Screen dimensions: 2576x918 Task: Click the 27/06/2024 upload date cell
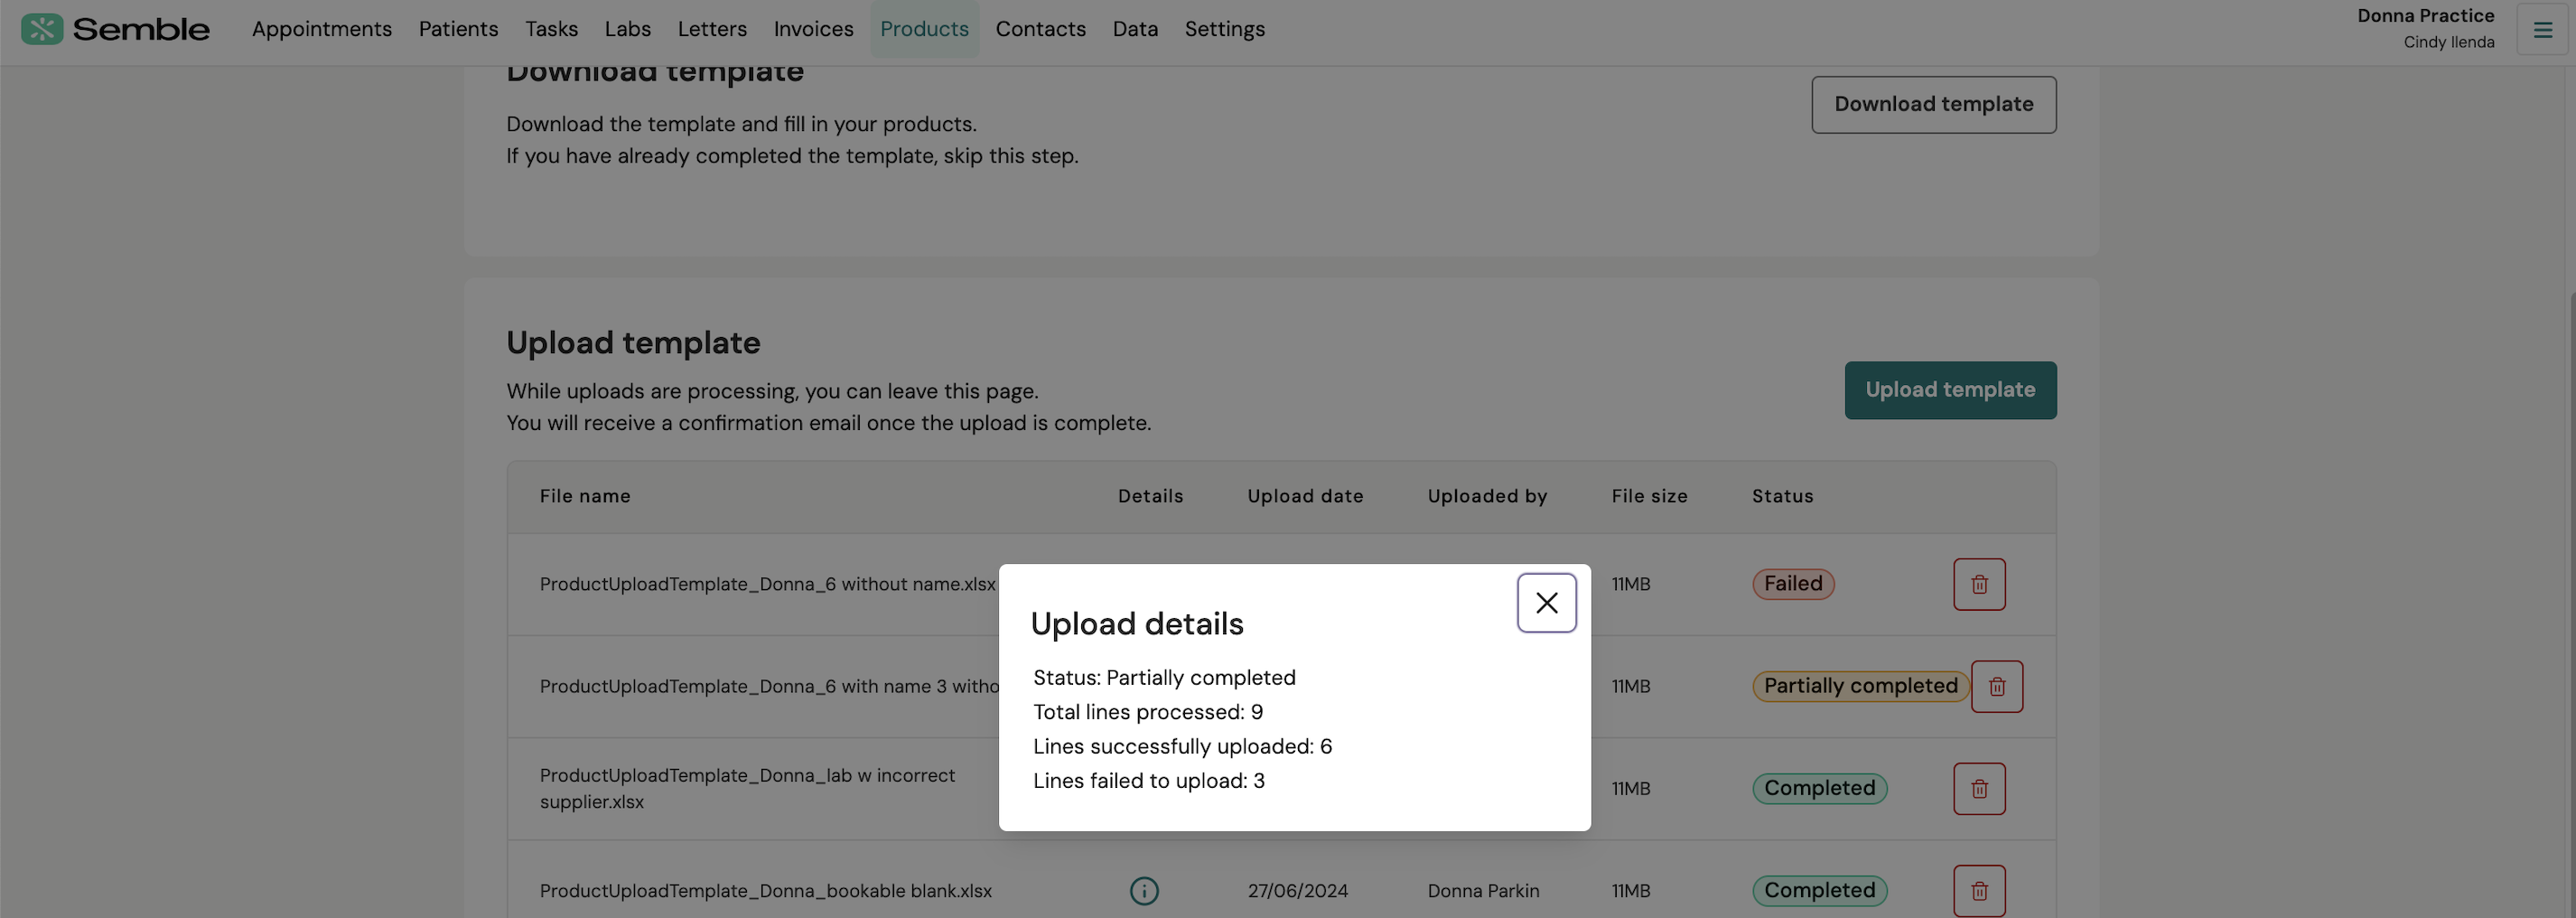[1297, 891]
